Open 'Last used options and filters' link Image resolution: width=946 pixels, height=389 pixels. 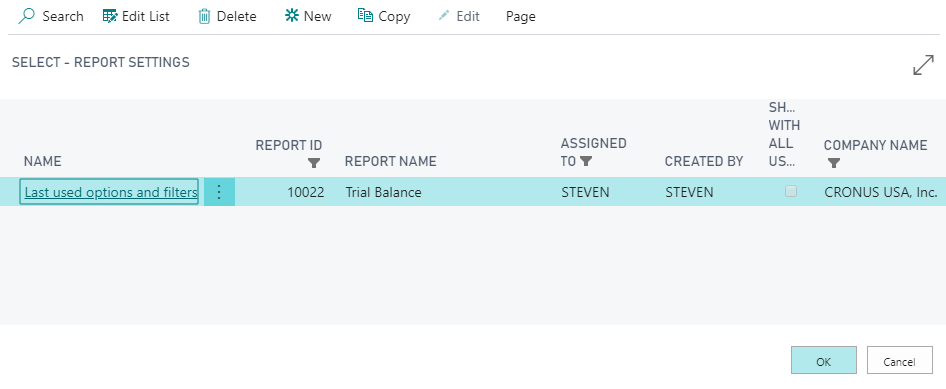[x=111, y=192]
